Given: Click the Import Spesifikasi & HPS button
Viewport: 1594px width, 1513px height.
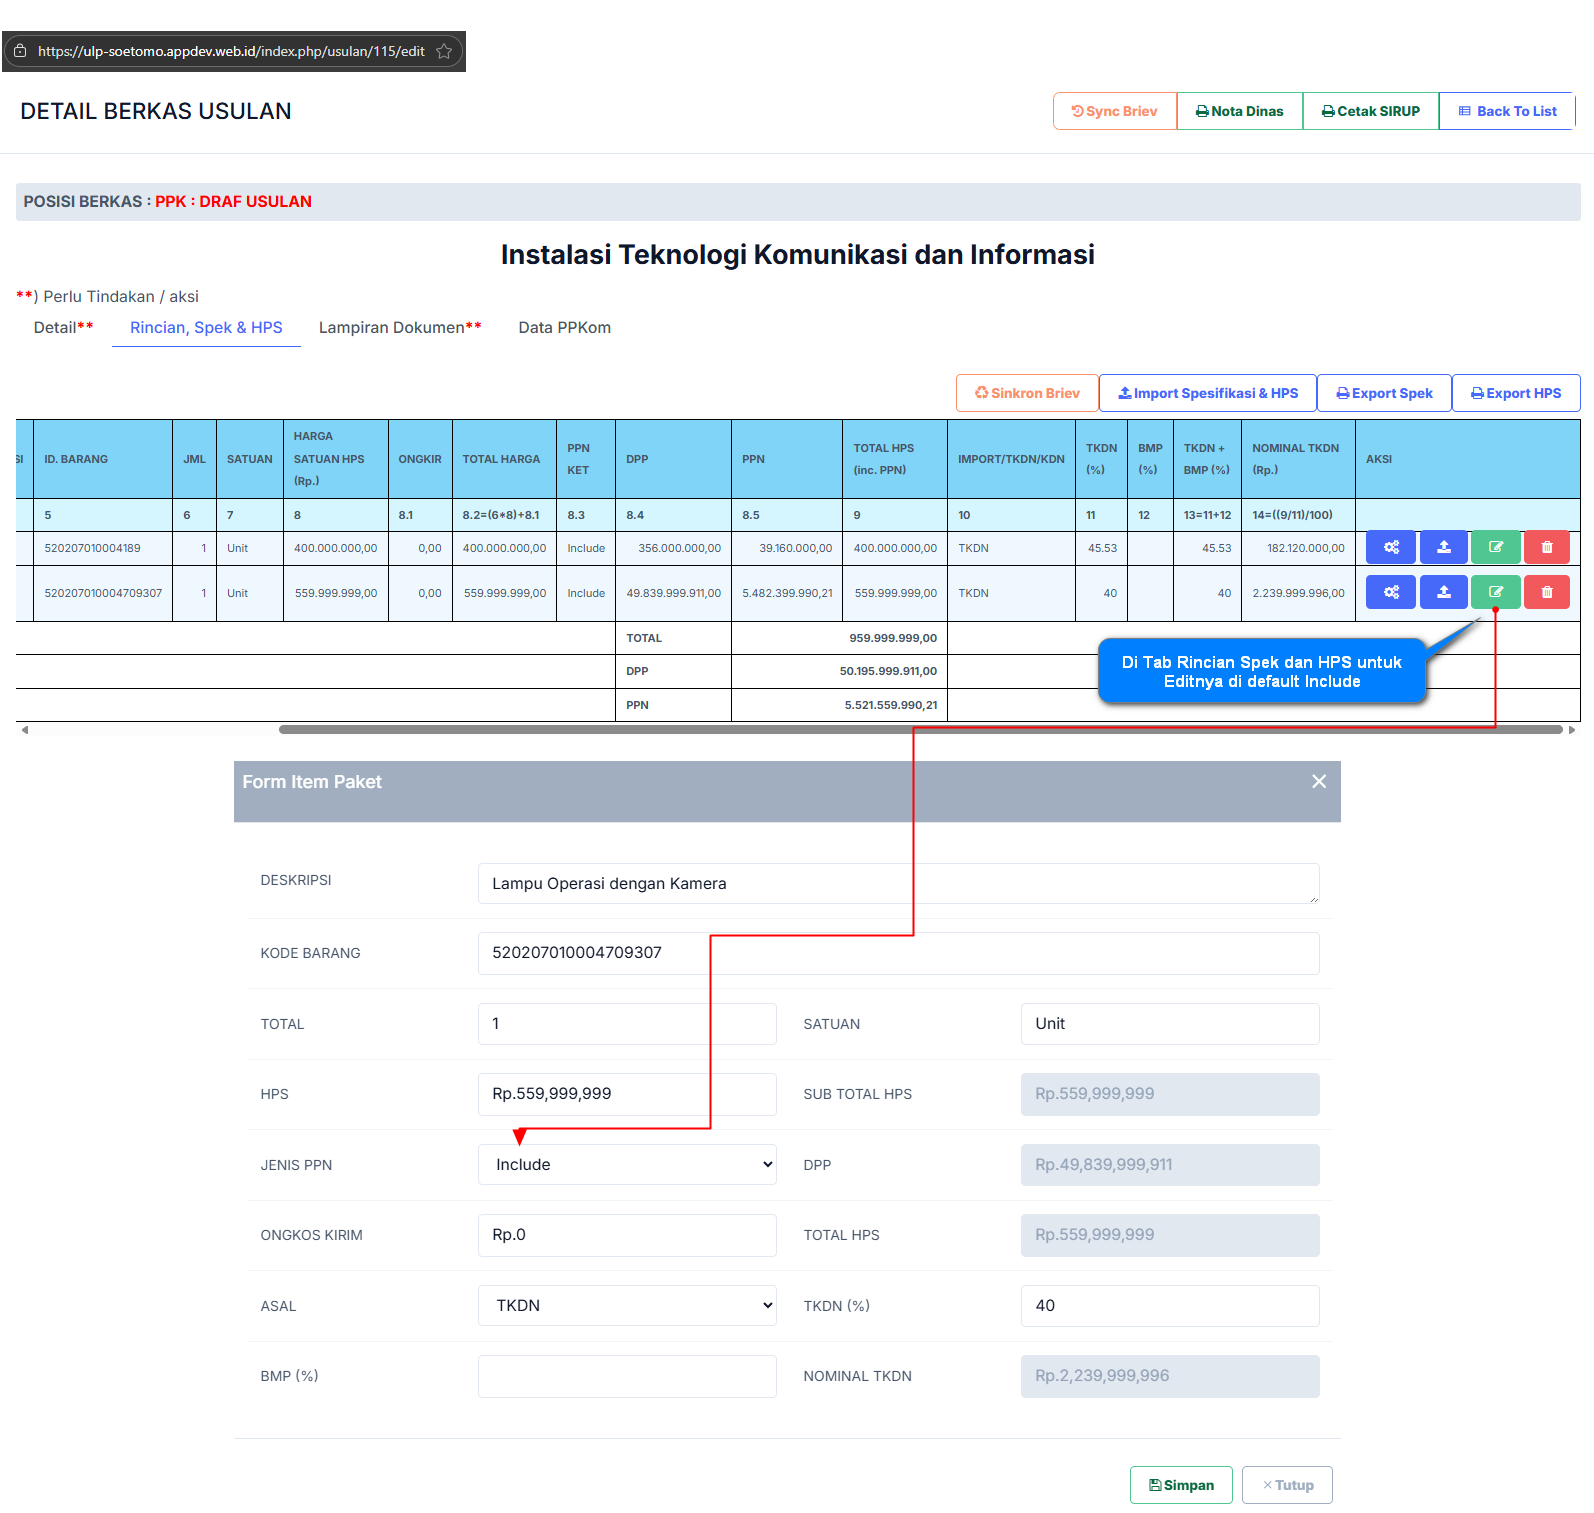Looking at the screenshot, I should 1207,393.
